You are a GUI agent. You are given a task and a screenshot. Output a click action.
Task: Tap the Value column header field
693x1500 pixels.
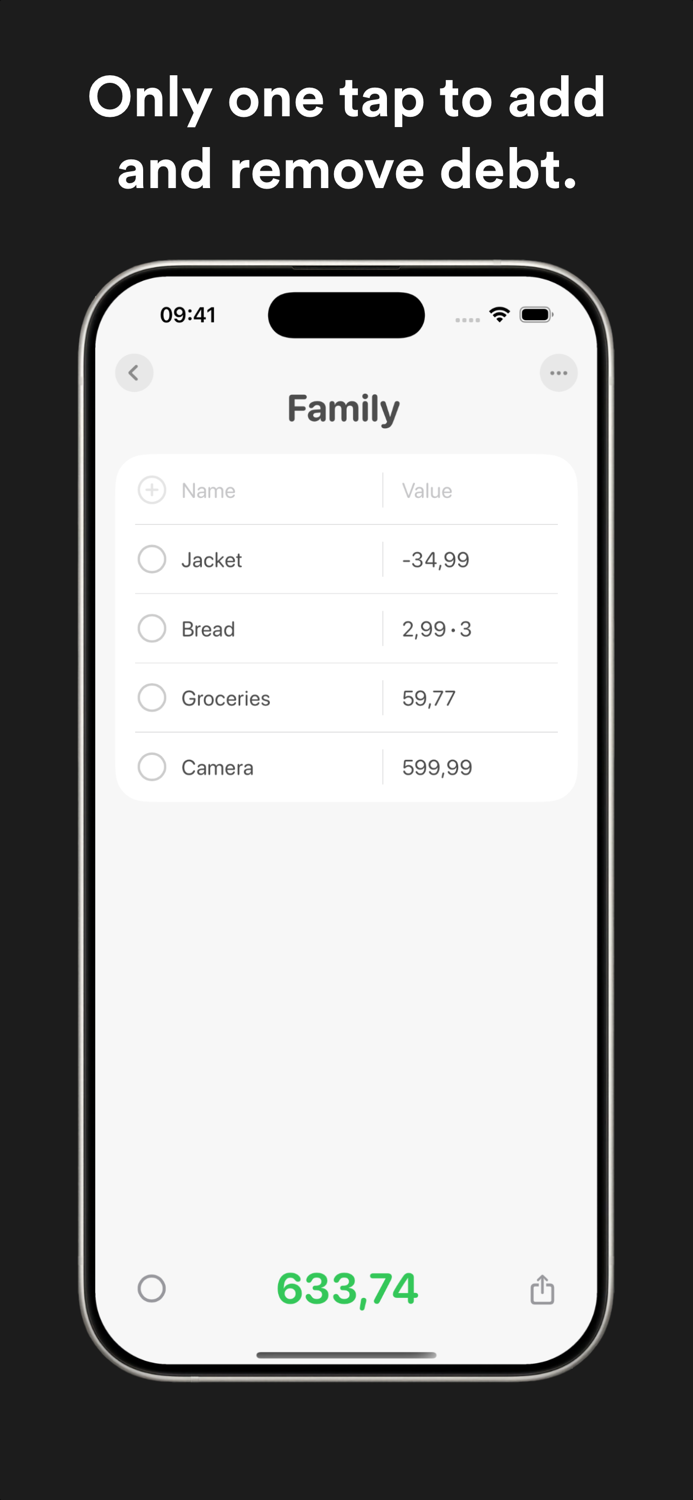point(427,490)
